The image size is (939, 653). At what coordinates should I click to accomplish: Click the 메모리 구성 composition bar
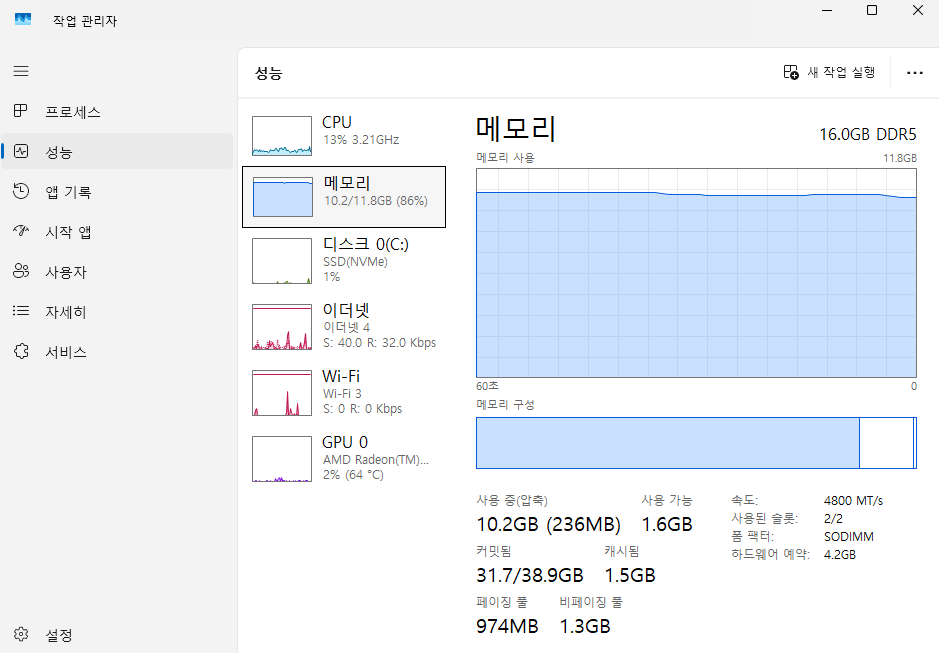click(696, 443)
